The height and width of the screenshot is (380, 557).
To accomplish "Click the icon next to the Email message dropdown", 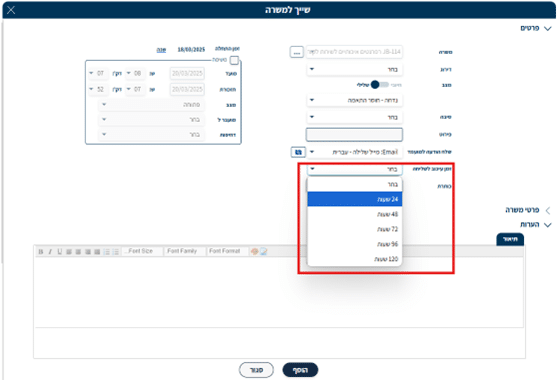I will click(298, 152).
